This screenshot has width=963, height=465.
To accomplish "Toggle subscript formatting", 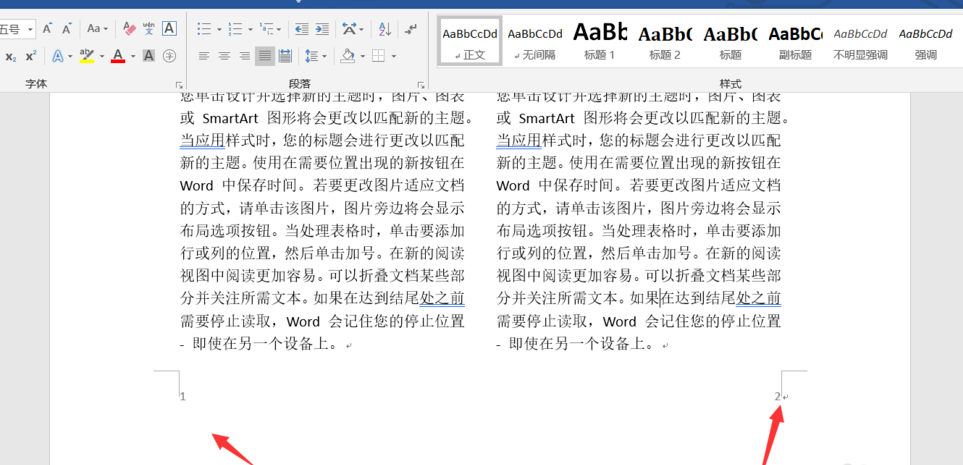I will [x=11, y=57].
